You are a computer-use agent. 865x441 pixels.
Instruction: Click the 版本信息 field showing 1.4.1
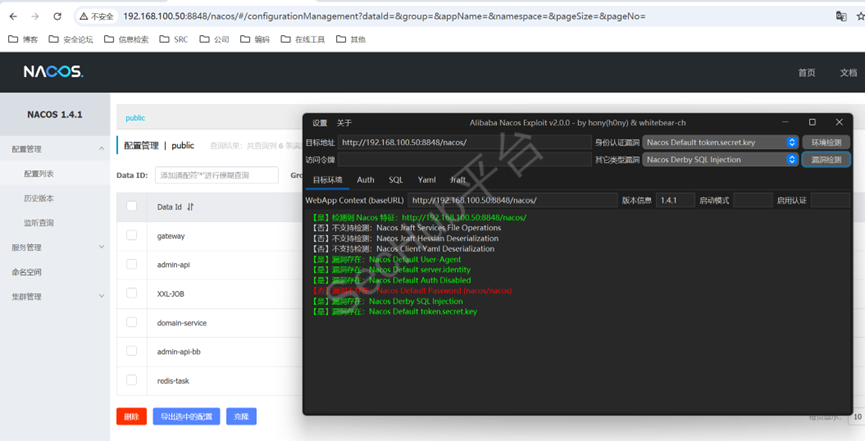click(x=675, y=200)
